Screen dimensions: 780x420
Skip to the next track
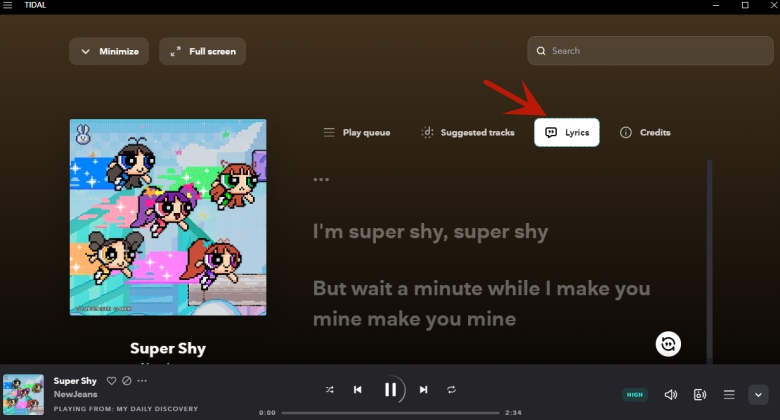pos(423,390)
